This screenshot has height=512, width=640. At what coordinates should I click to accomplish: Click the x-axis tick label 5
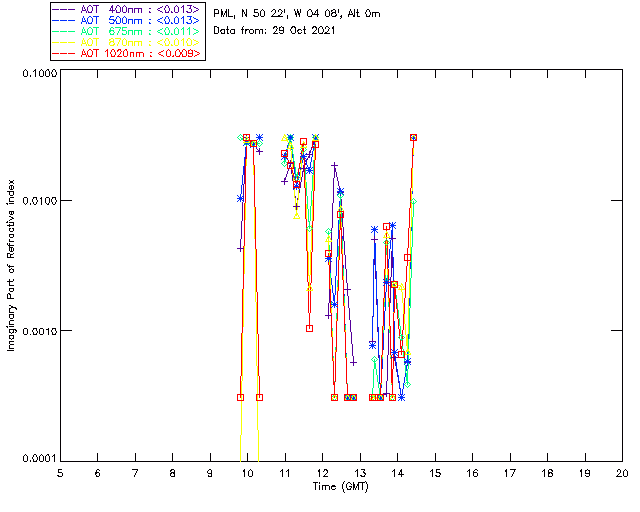(60, 472)
